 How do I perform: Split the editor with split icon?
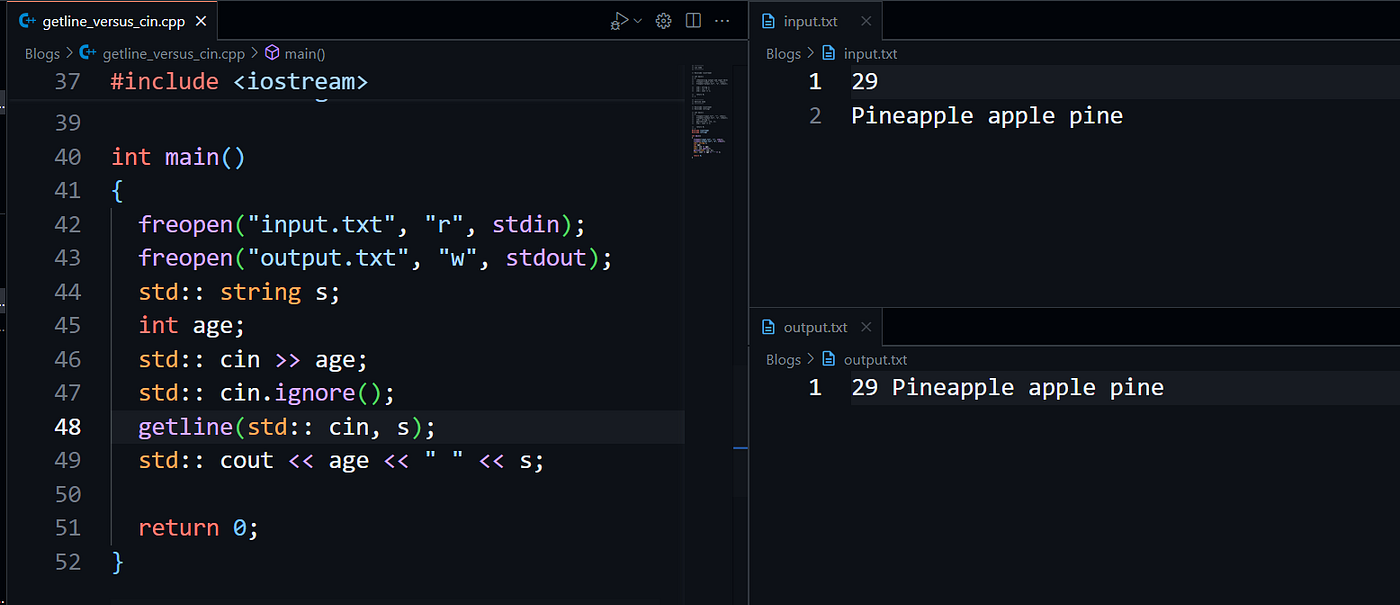tap(693, 21)
